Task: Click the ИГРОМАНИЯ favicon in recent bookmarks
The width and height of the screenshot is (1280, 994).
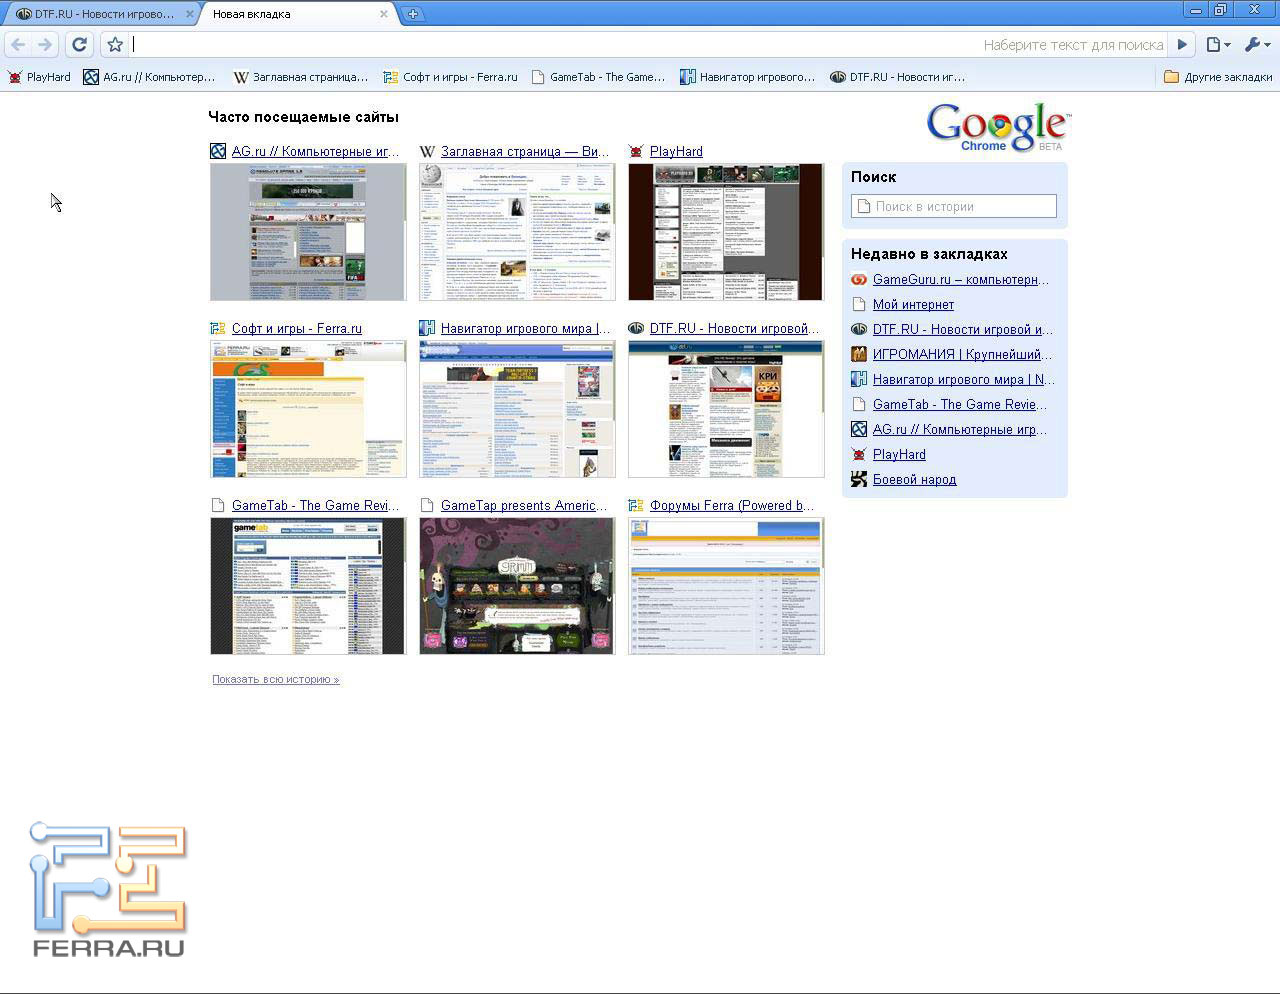Action: pyautogui.click(x=859, y=354)
